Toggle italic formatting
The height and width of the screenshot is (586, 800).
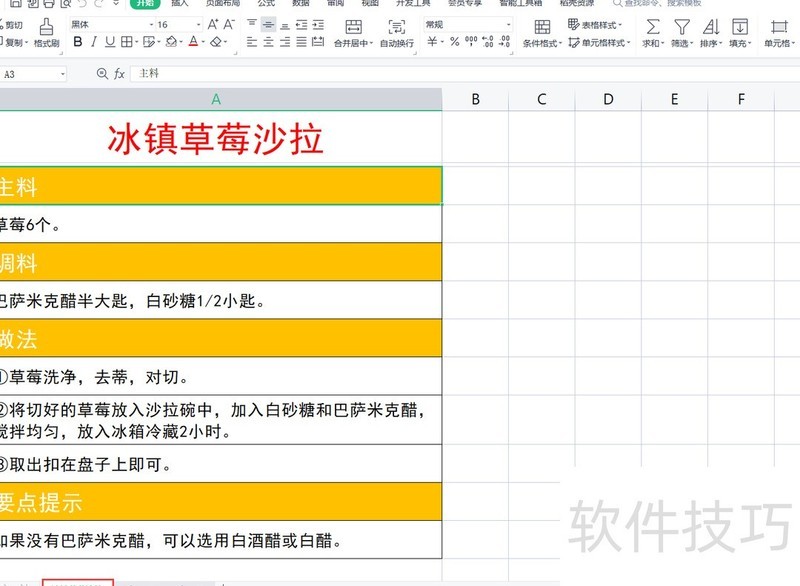(x=94, y=42)
